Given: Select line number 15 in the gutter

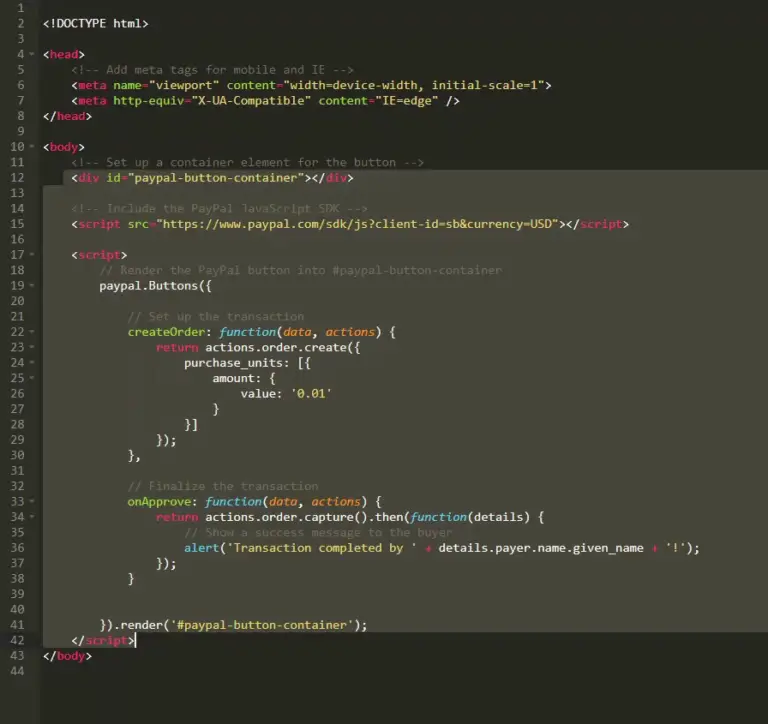Looking at the screenshot, I should click(x=17, y=224).
